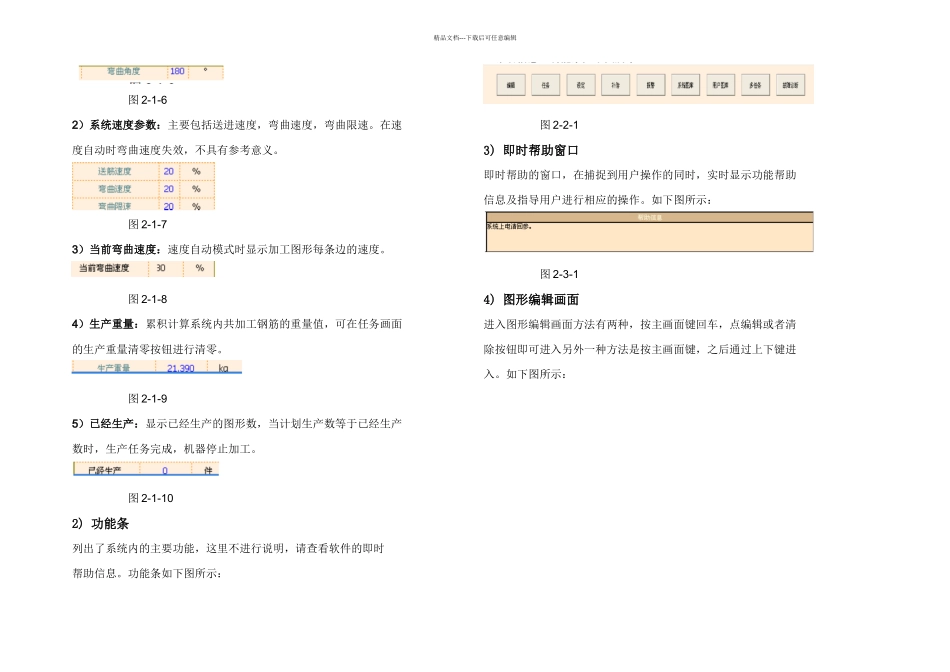Screen dimensions: 950x672
Task: Click the 任务 button in function bar
Action: coord(545,85)
